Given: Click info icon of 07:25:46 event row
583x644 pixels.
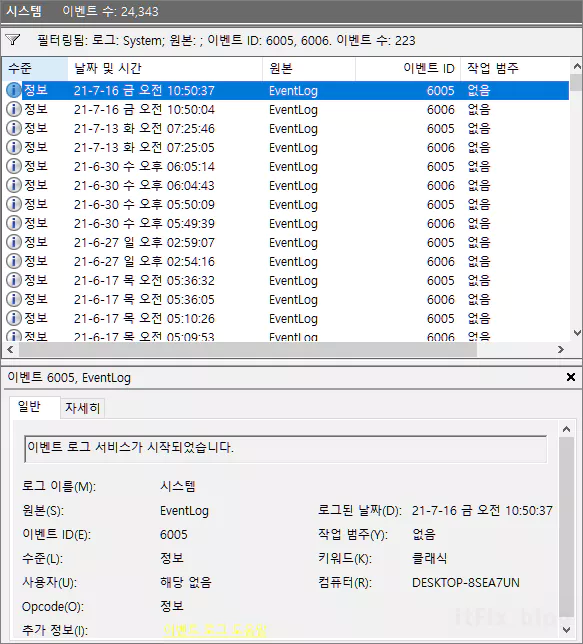Looking at the screenshot, I should point(14,128).
